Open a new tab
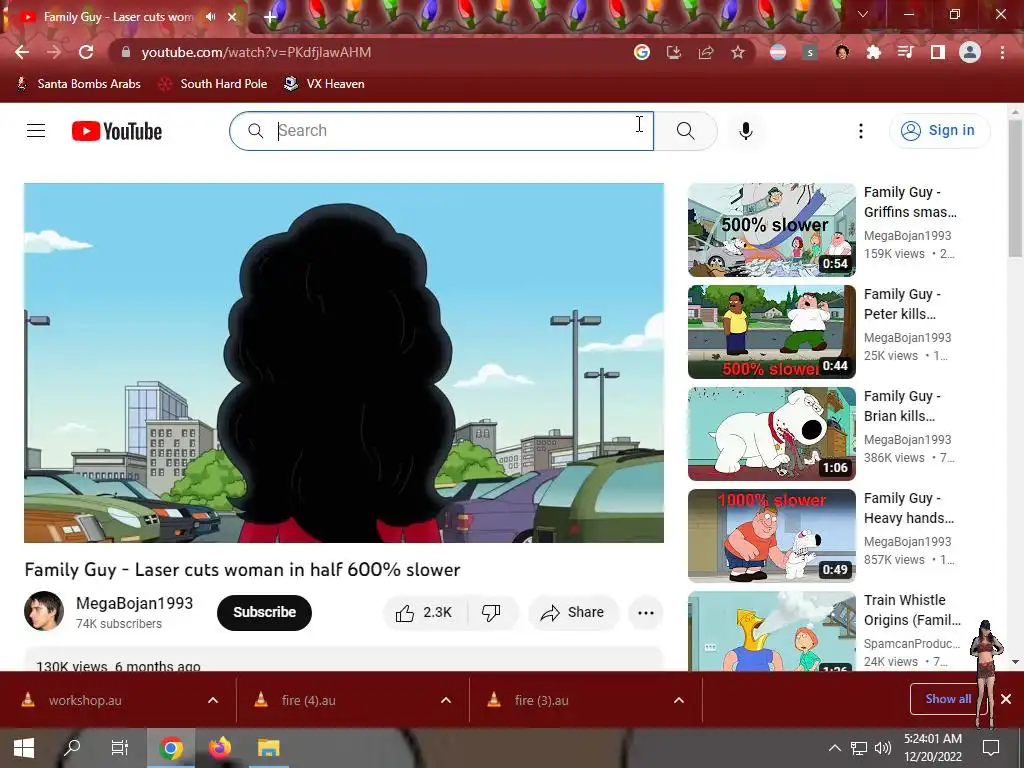 pos(270,17)
